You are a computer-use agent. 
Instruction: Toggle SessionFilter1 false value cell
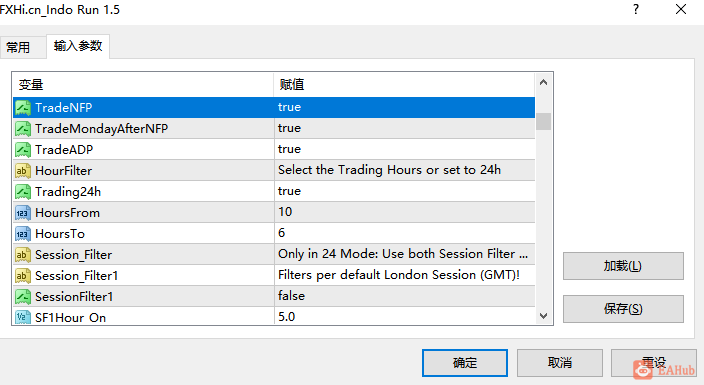click(405, 296)
